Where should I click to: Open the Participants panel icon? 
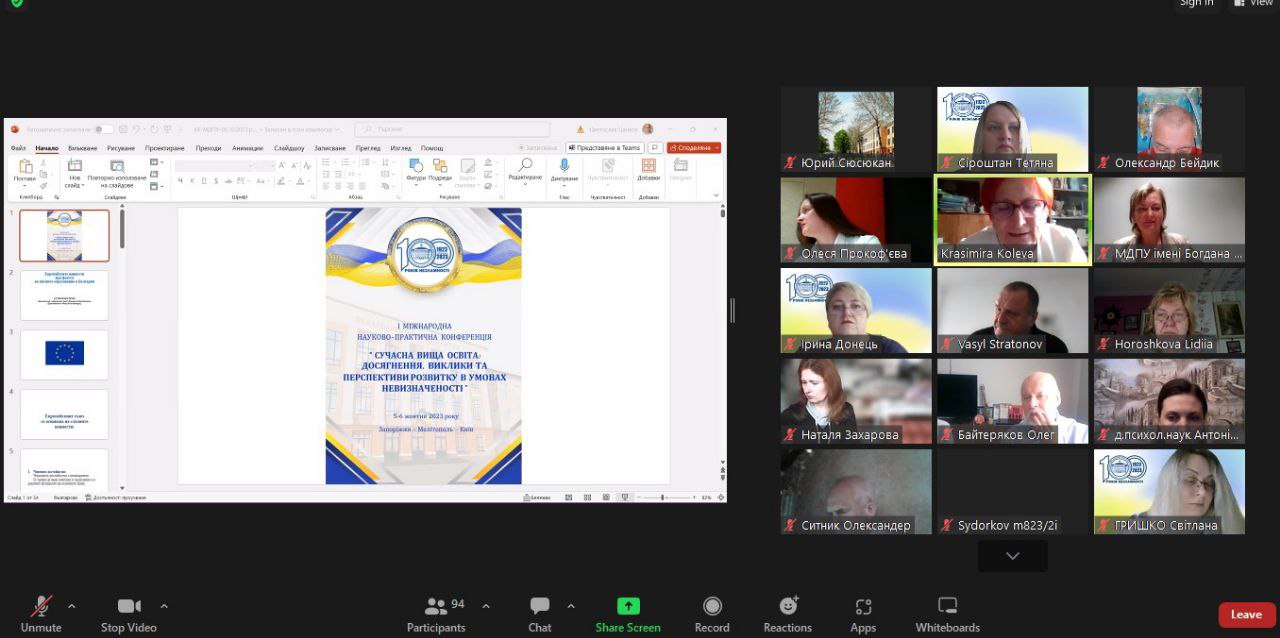pyautogui.click(x=436, y=607)
